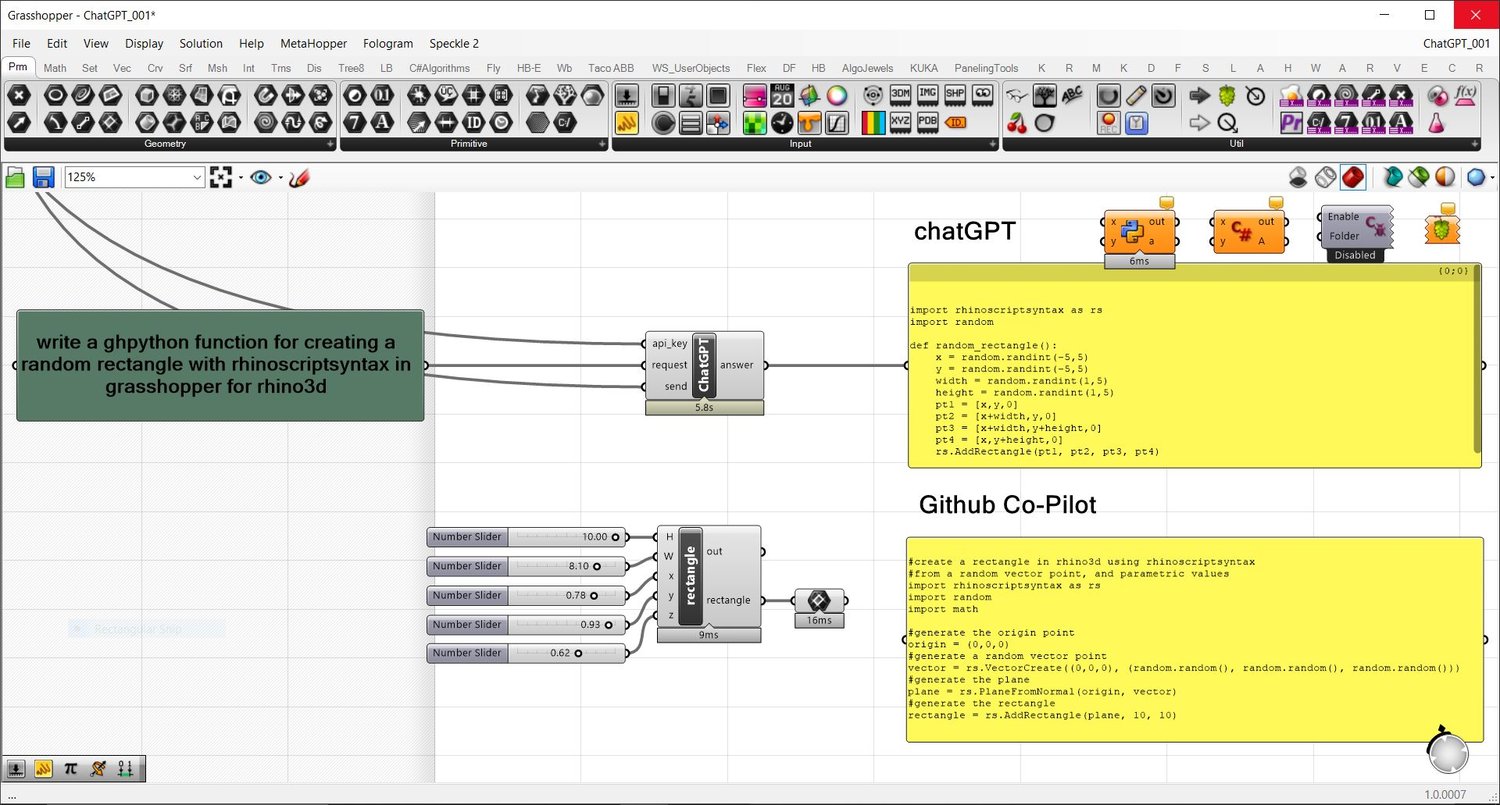Toggle the preview eye icon
The width and height of the screenshot is (1500, 805).
point(261,177)
